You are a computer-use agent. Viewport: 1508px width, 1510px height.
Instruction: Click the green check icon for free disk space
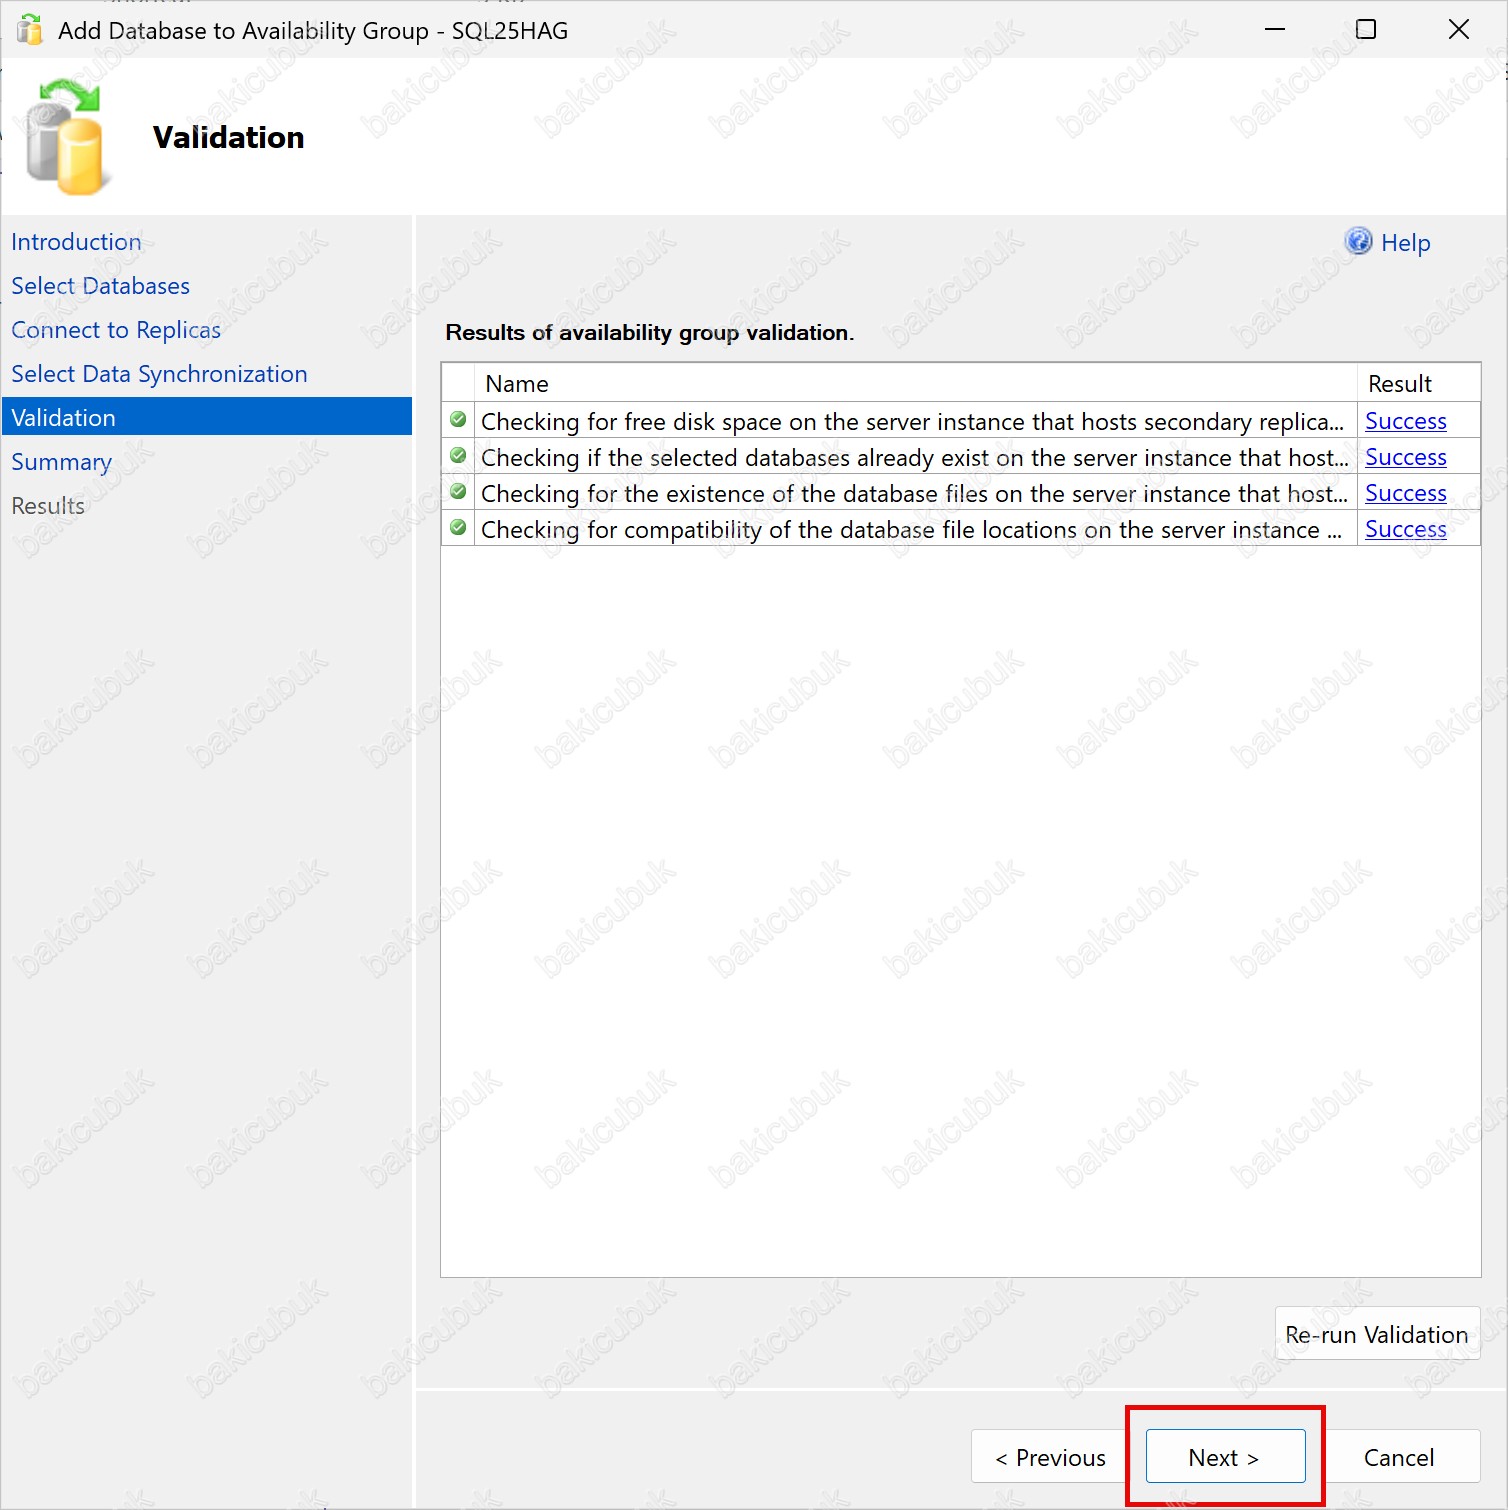[x=458, y=420]
